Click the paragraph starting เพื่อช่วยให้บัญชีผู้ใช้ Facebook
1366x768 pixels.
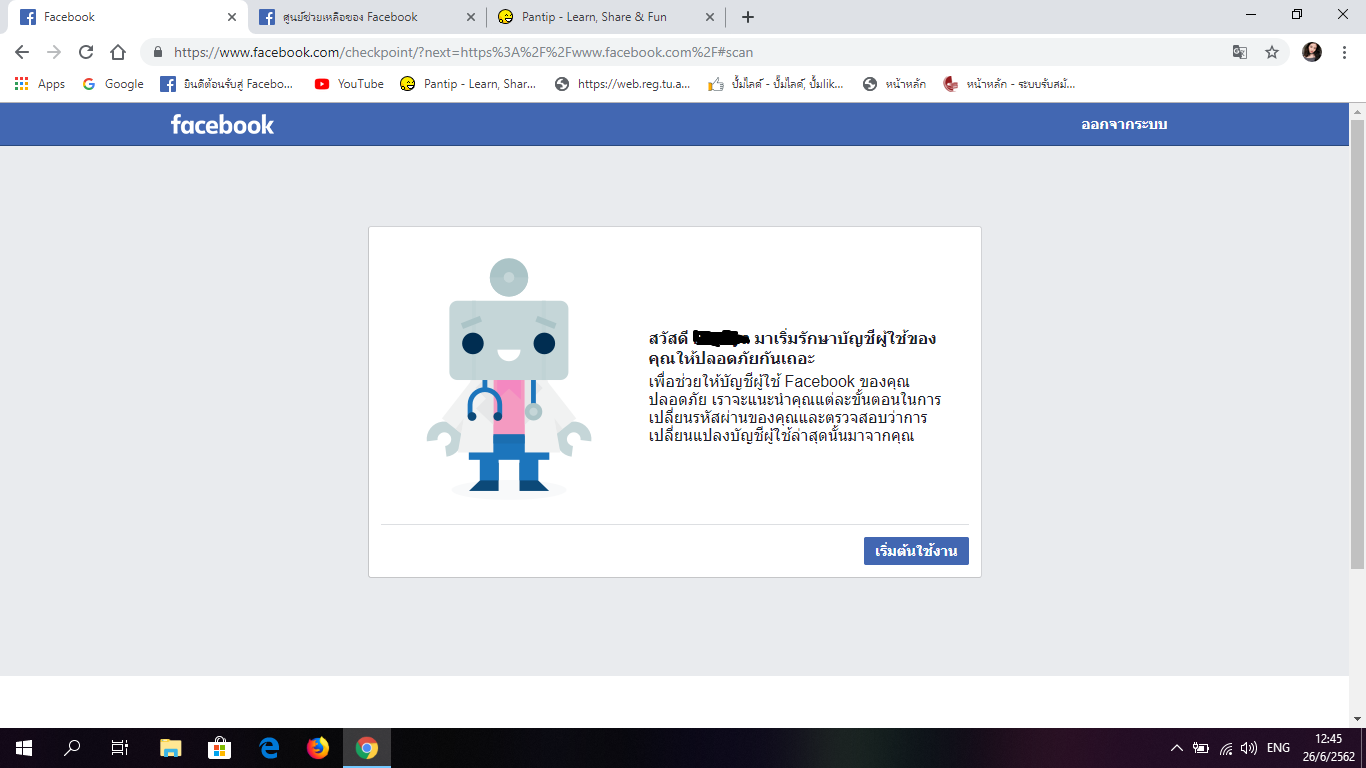coord(795,409)
